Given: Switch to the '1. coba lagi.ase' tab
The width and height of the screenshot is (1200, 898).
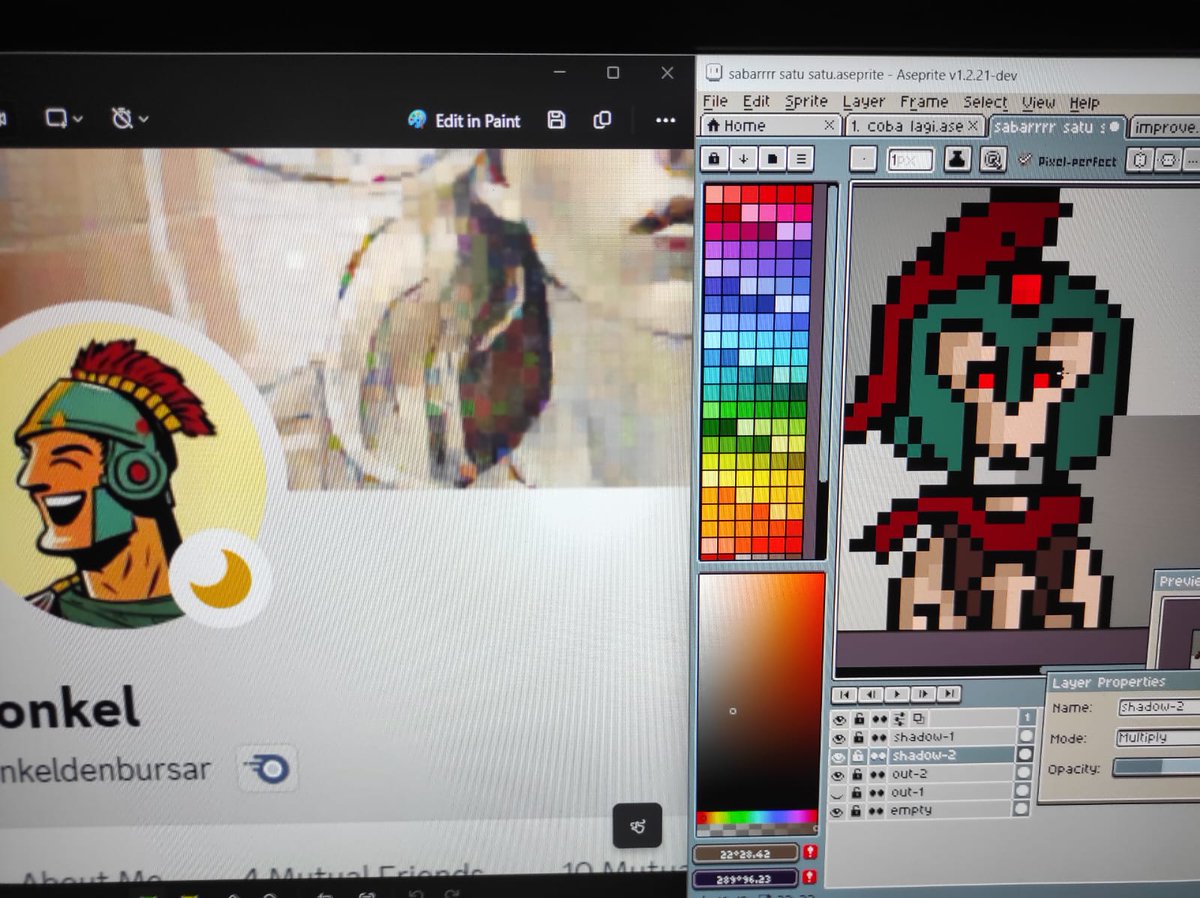Looking at the screenshot, I should [x=914, y=126].
